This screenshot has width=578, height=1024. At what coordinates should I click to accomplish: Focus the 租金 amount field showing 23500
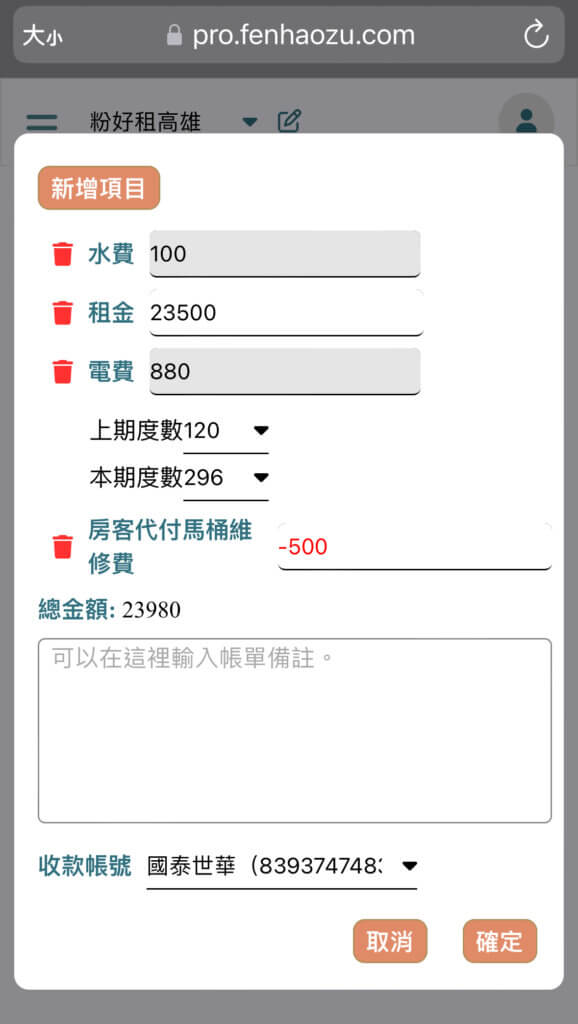click(x=286, y=313)
